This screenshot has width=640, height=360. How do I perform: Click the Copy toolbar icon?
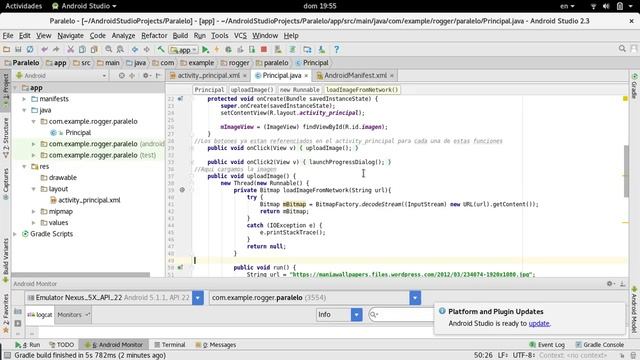click(82, 49)
